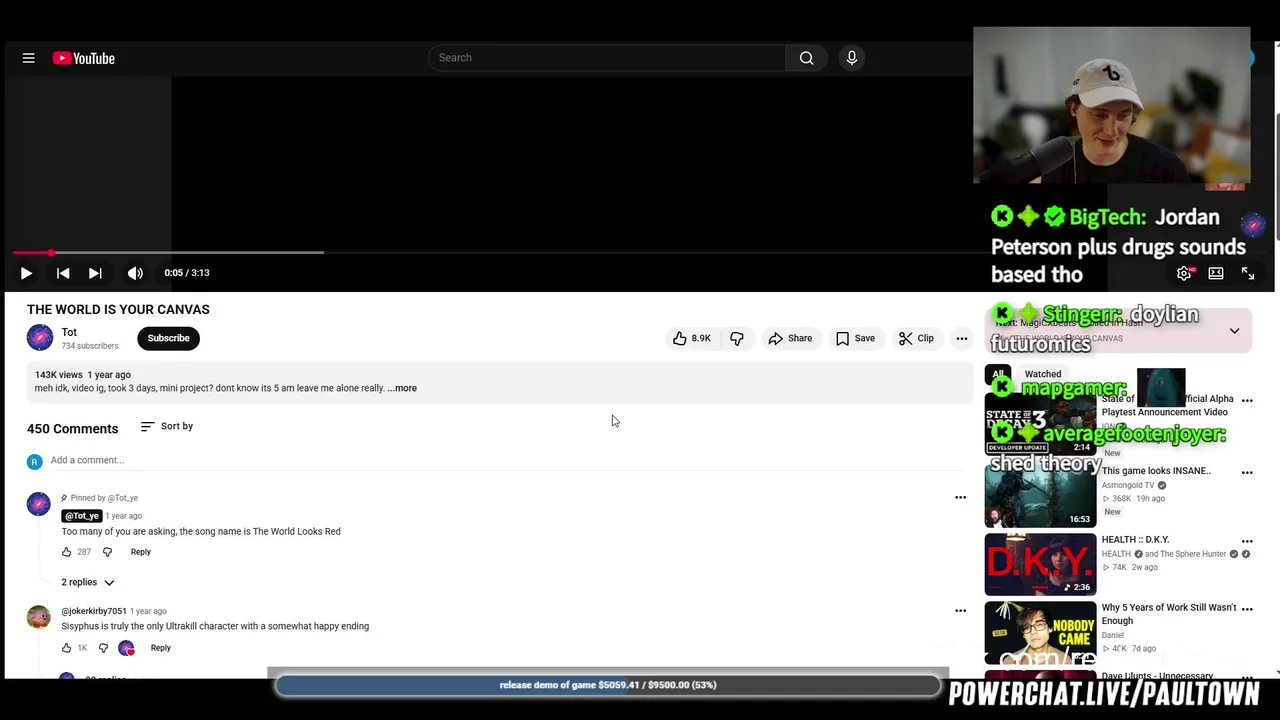Open options menu on the Sisyphus comment
The image size is (1280, 720).
point(960,610)
